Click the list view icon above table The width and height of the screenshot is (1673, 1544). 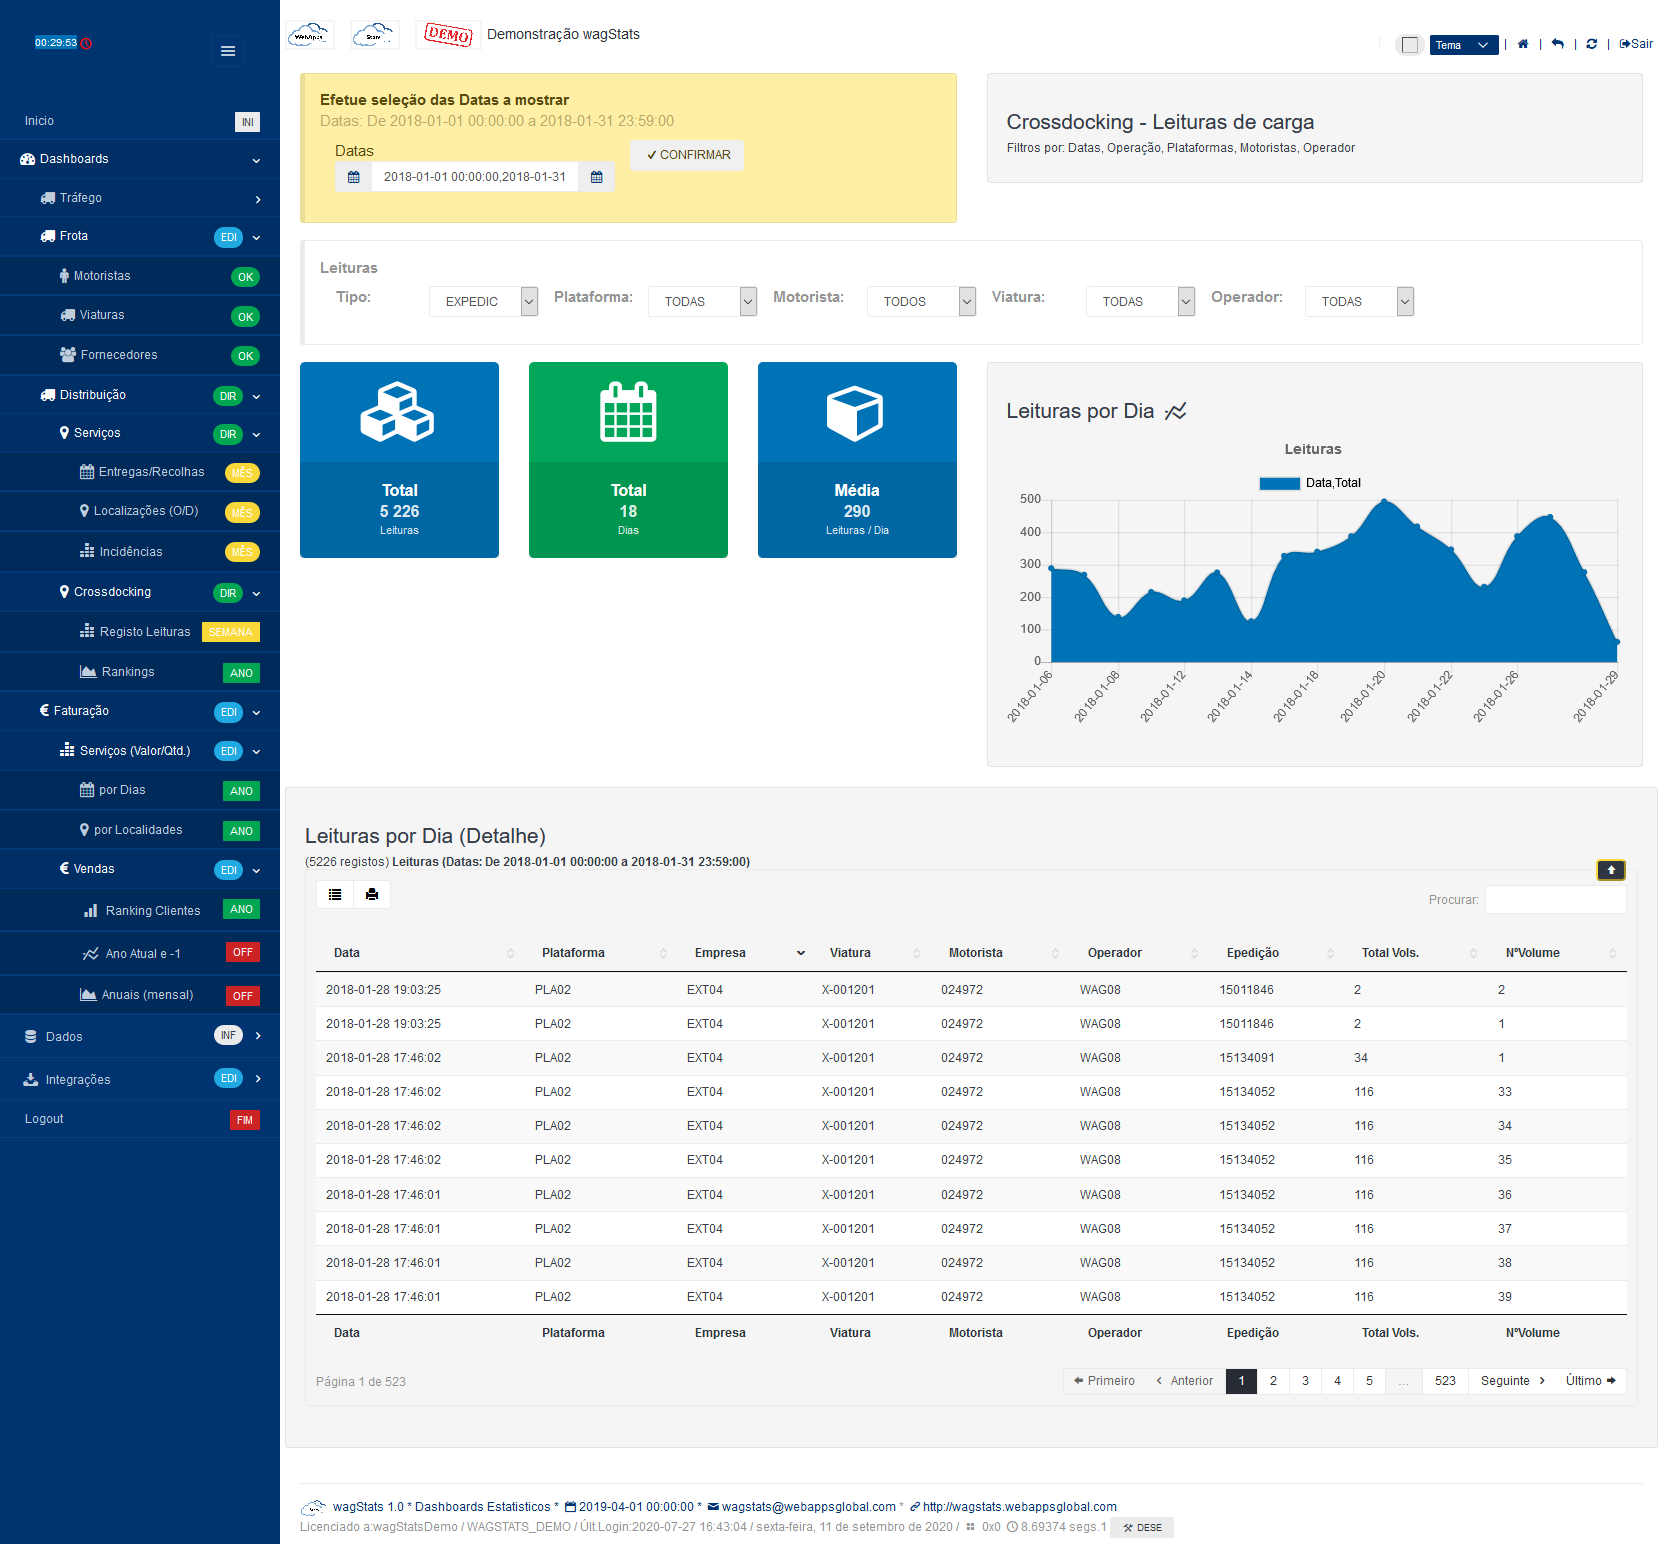(335, 894)
